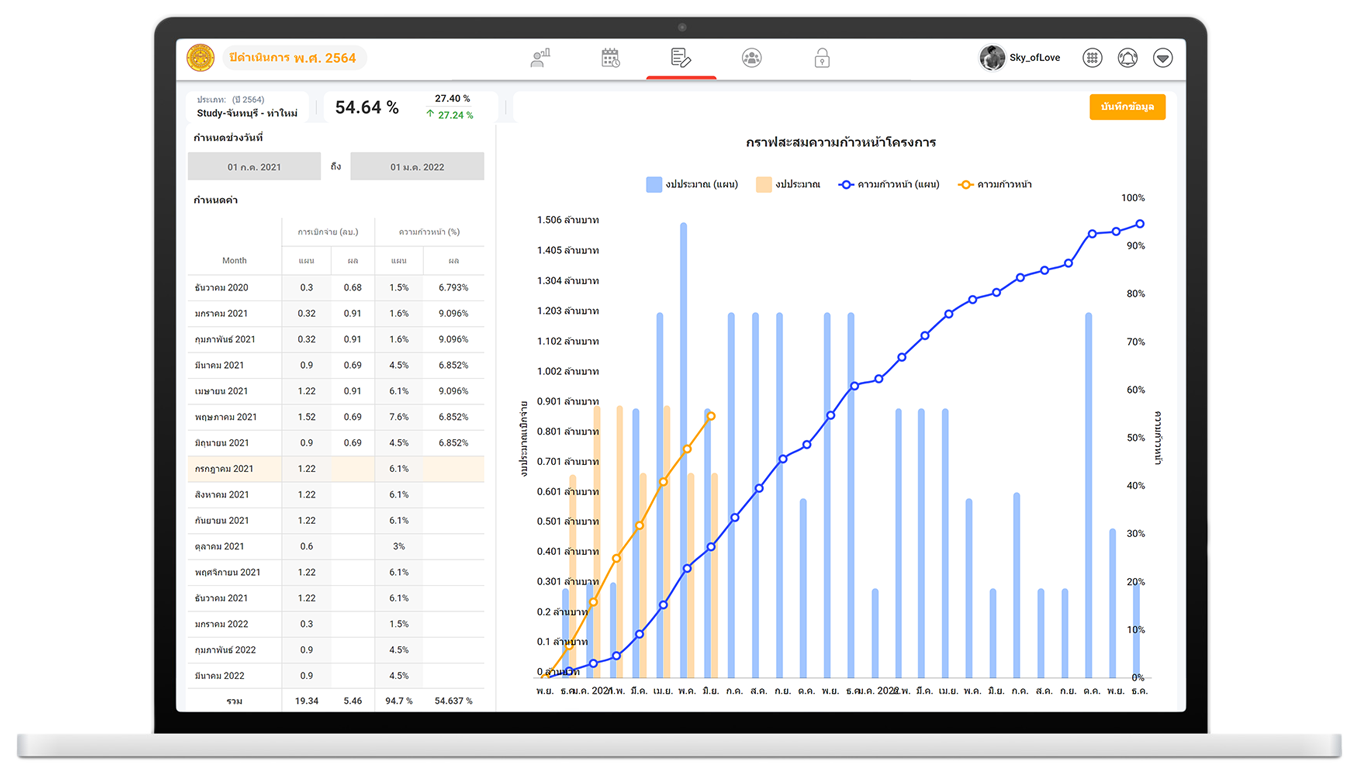Viewport: 1366px width, 777px height.
Task: Open the calendar schedule icon tab
Action: [610, 58]
